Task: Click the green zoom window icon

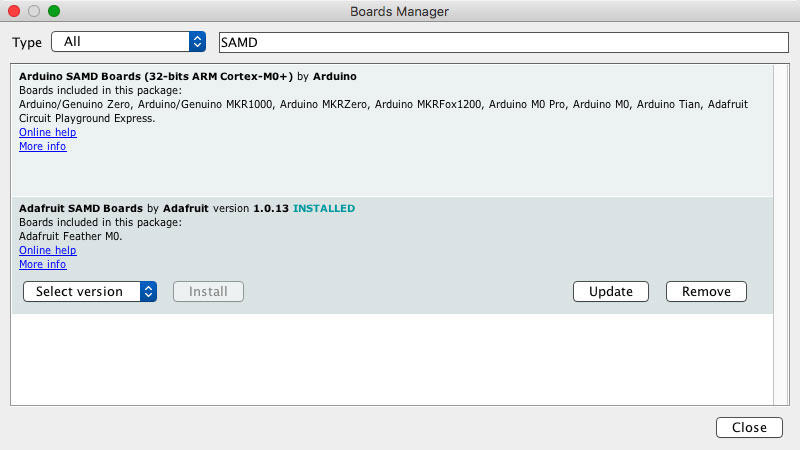Action: [54, 12]
